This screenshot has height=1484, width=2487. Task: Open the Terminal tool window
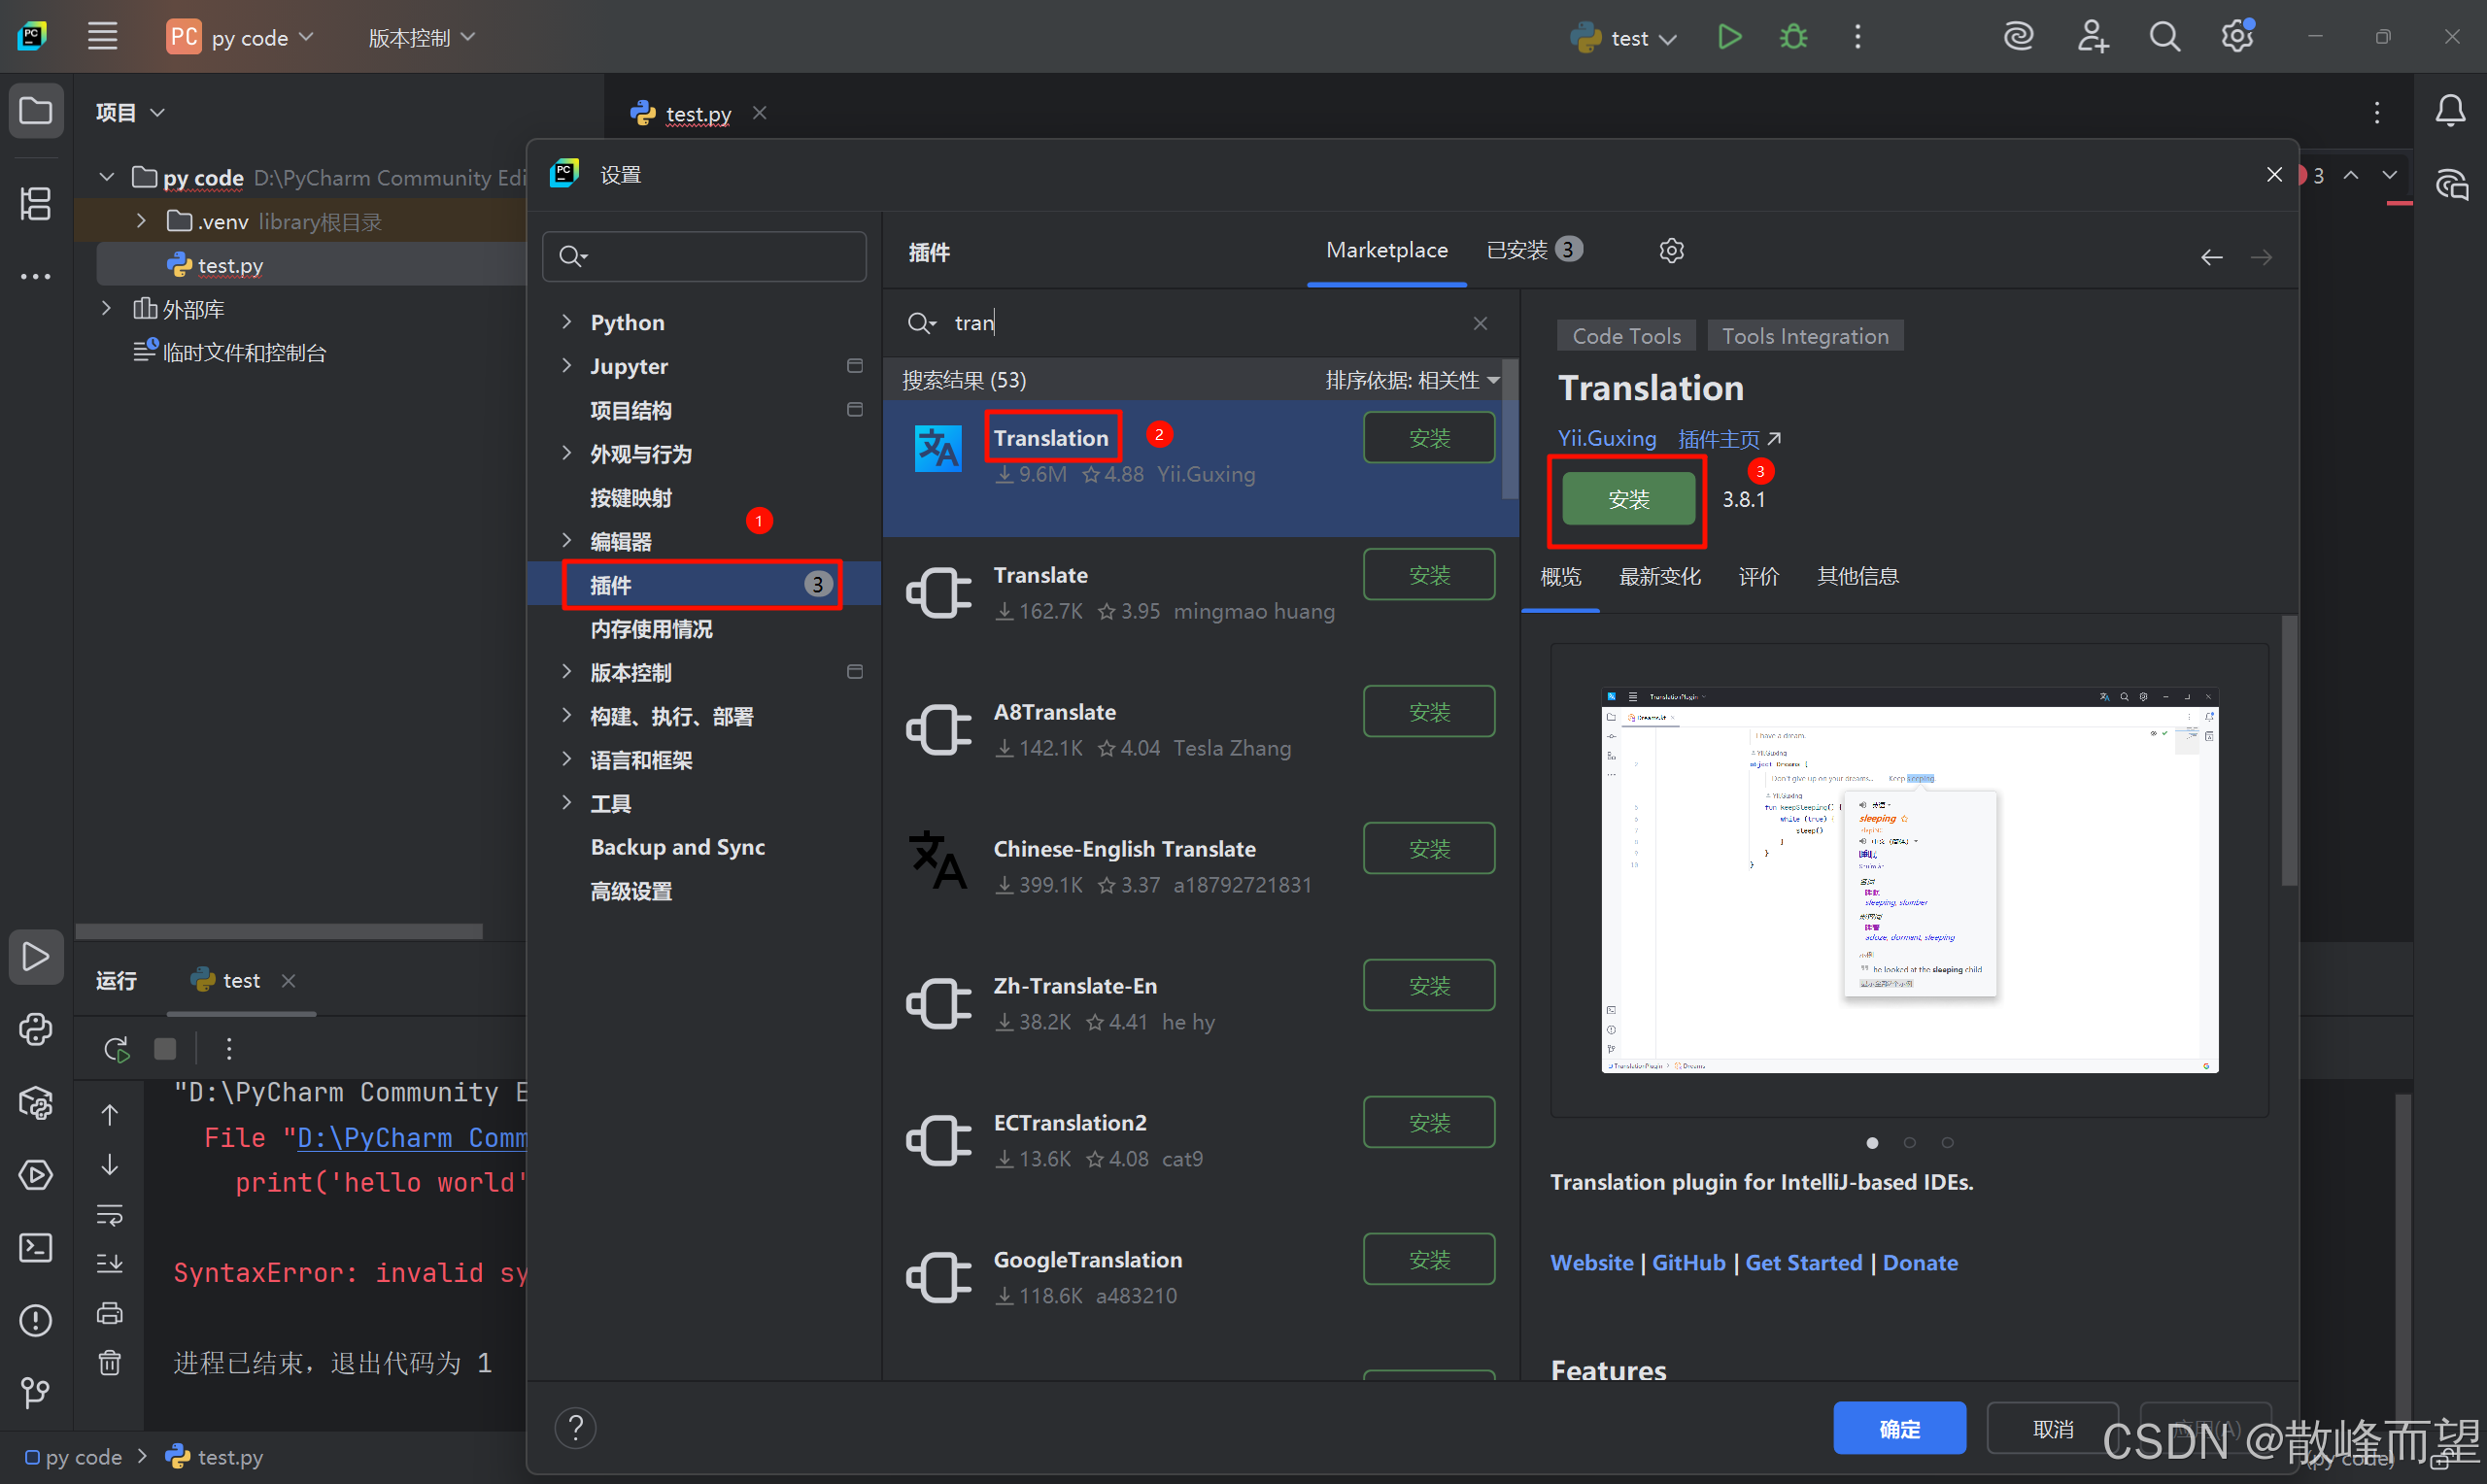coord(36,1247)
